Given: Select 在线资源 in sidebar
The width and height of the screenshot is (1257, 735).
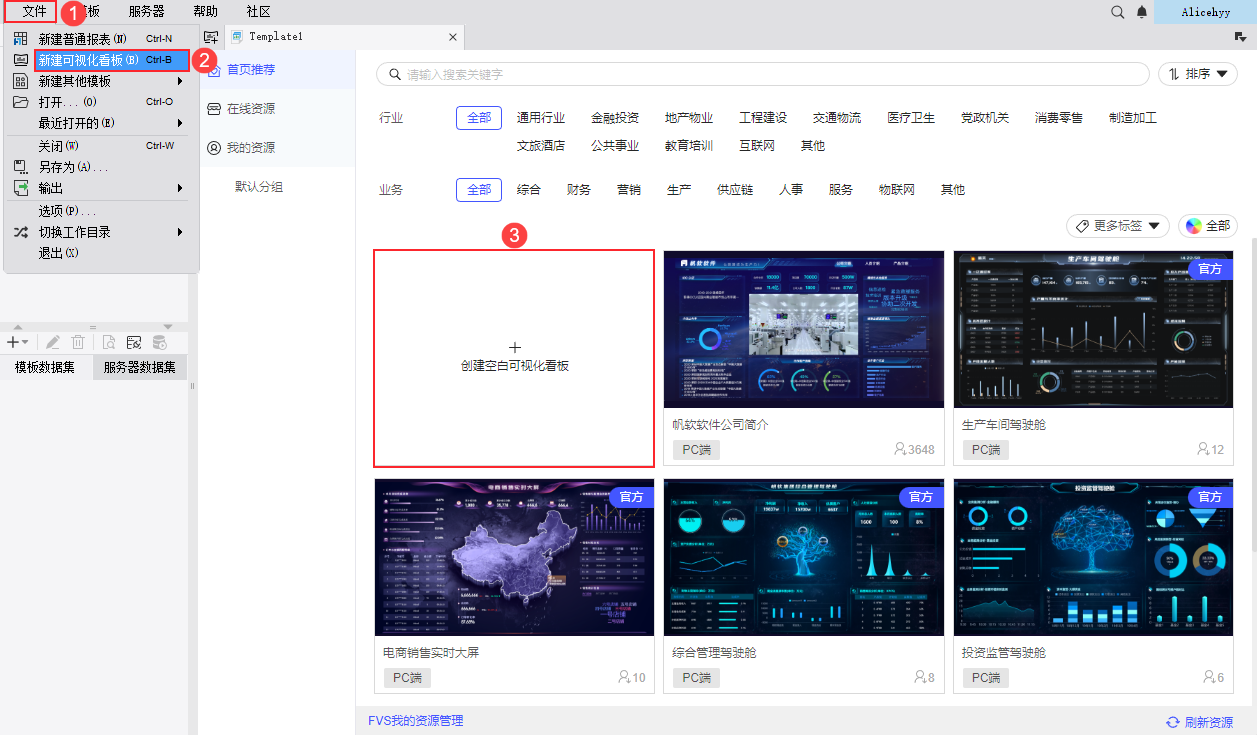Looking at the screenshot, I should coord(277,108).
